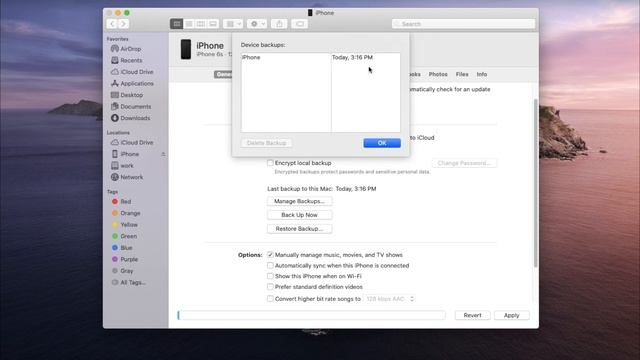This screenshot has height=360, width=640.
Task: Open the action gear menu
Action: [257, 24]
